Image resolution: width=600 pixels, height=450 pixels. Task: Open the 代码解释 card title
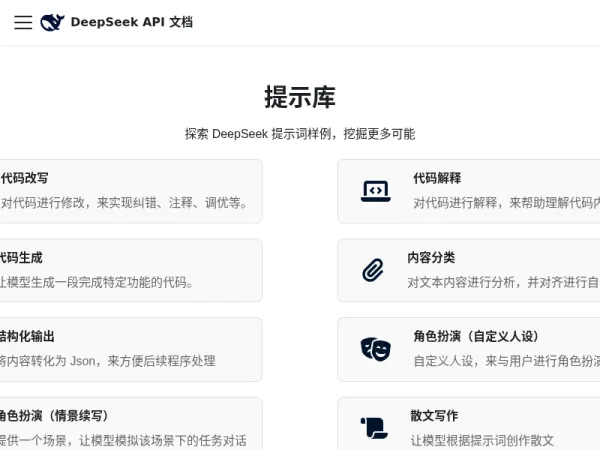coord(437,178)
